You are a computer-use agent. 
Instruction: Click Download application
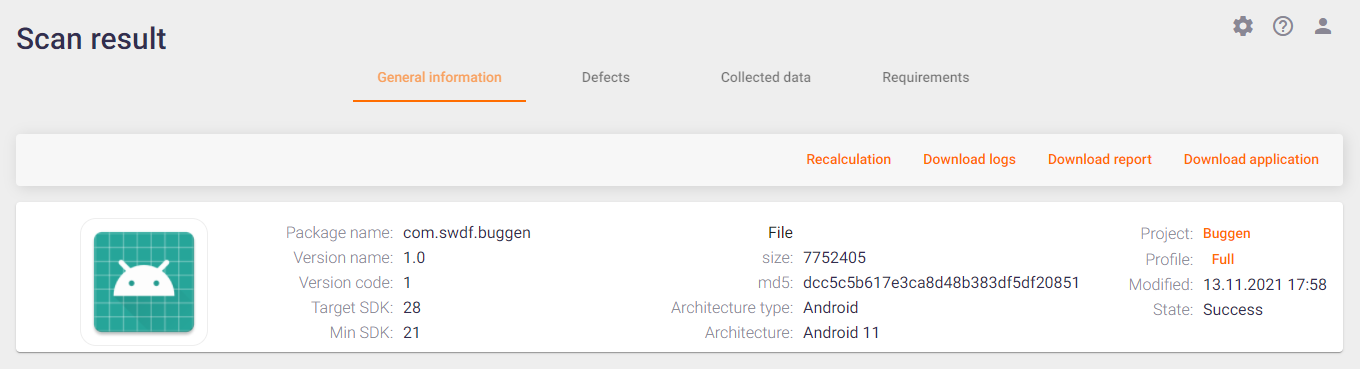pos(1251,159)
